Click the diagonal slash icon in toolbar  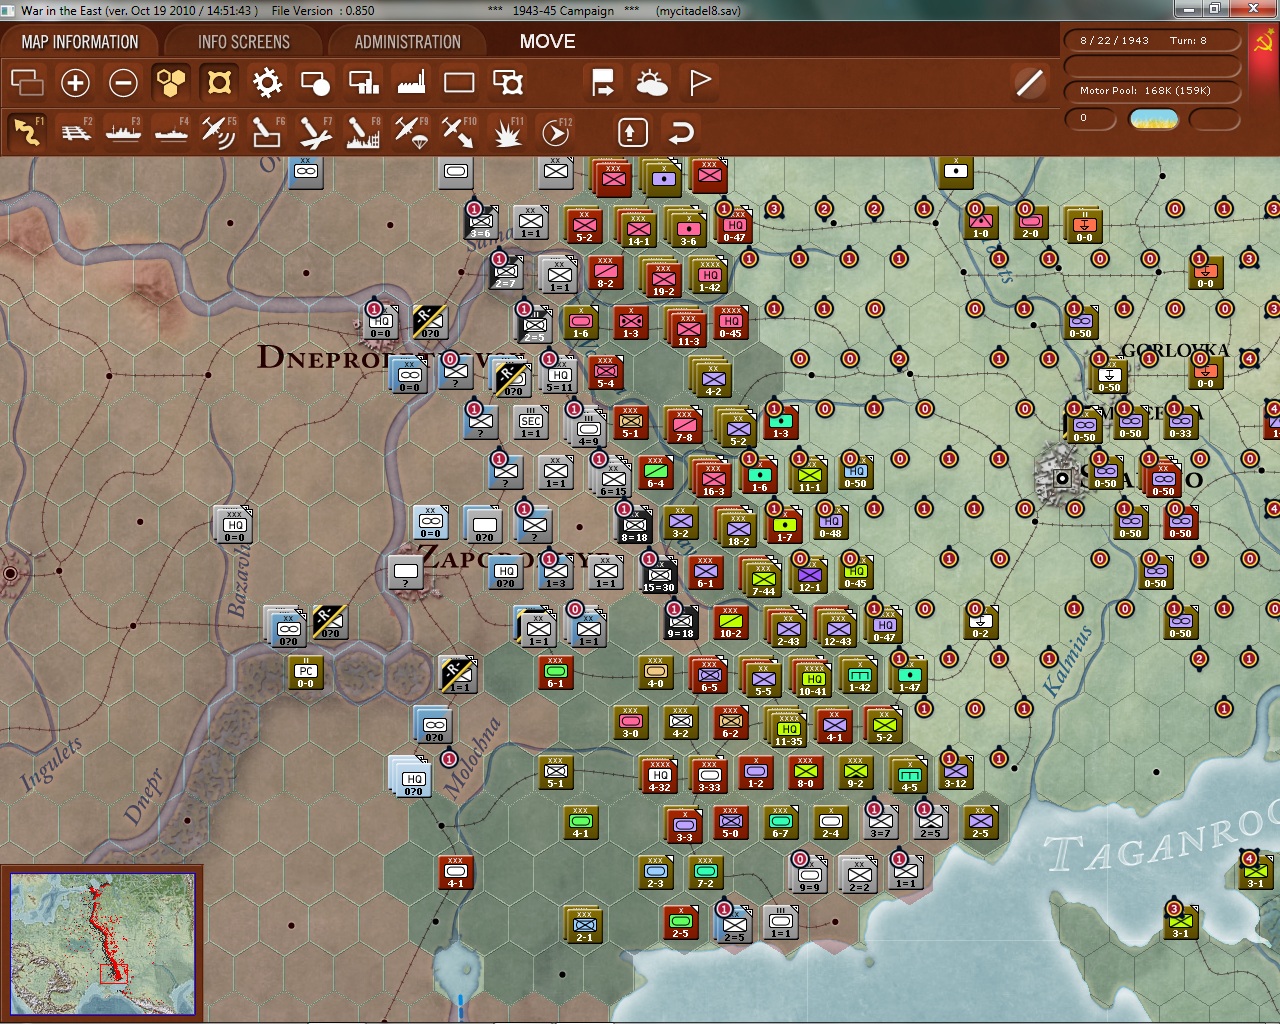1029,82
